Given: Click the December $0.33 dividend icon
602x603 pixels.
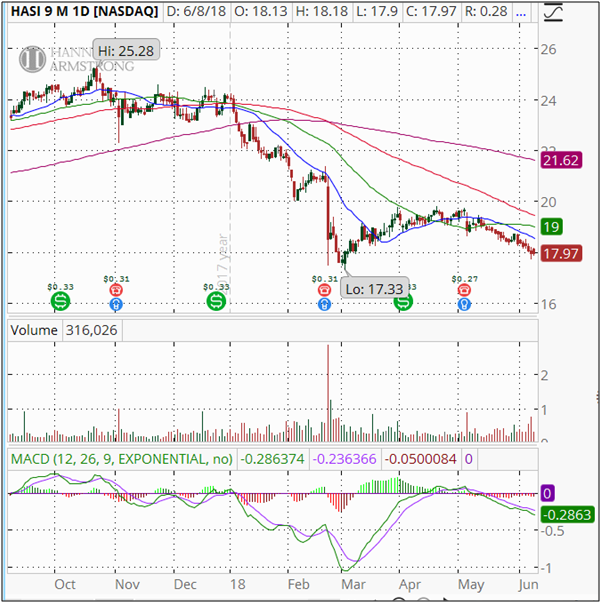Looking at the screenshot, I should click(x=216, y=301).
